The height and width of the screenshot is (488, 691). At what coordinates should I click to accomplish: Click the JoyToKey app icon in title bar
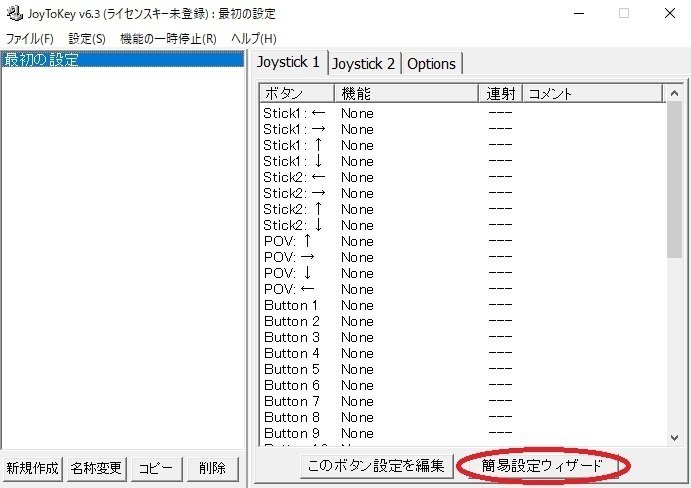[x=15, y=13]
